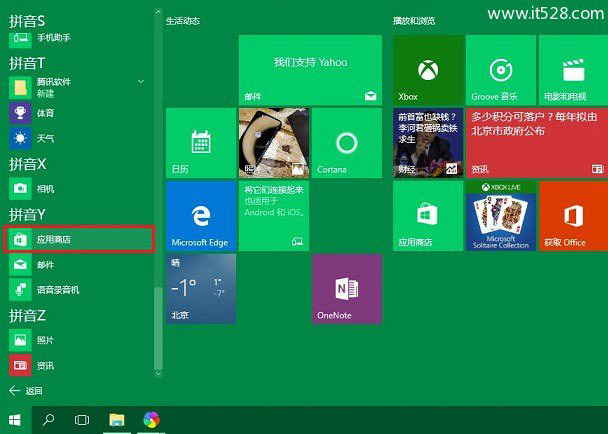Open the phone companion tile 将它们连接起来
The width and height of the screenshot is (608, 434).
(274, 216)
